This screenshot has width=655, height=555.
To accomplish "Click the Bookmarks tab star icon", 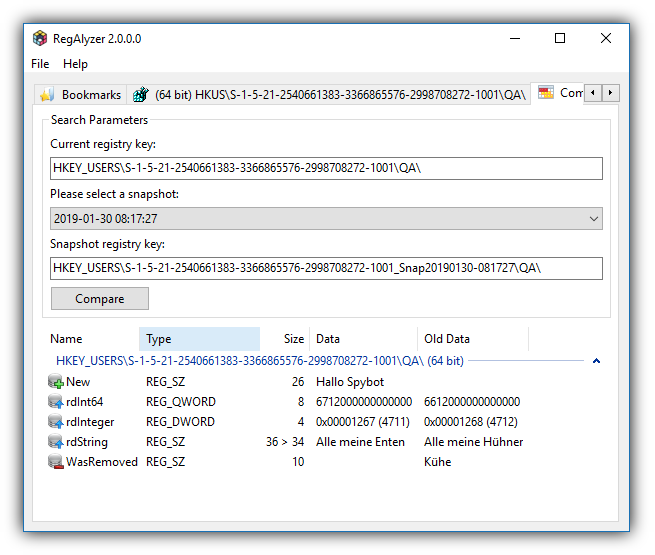I will [x=47, y=95].
